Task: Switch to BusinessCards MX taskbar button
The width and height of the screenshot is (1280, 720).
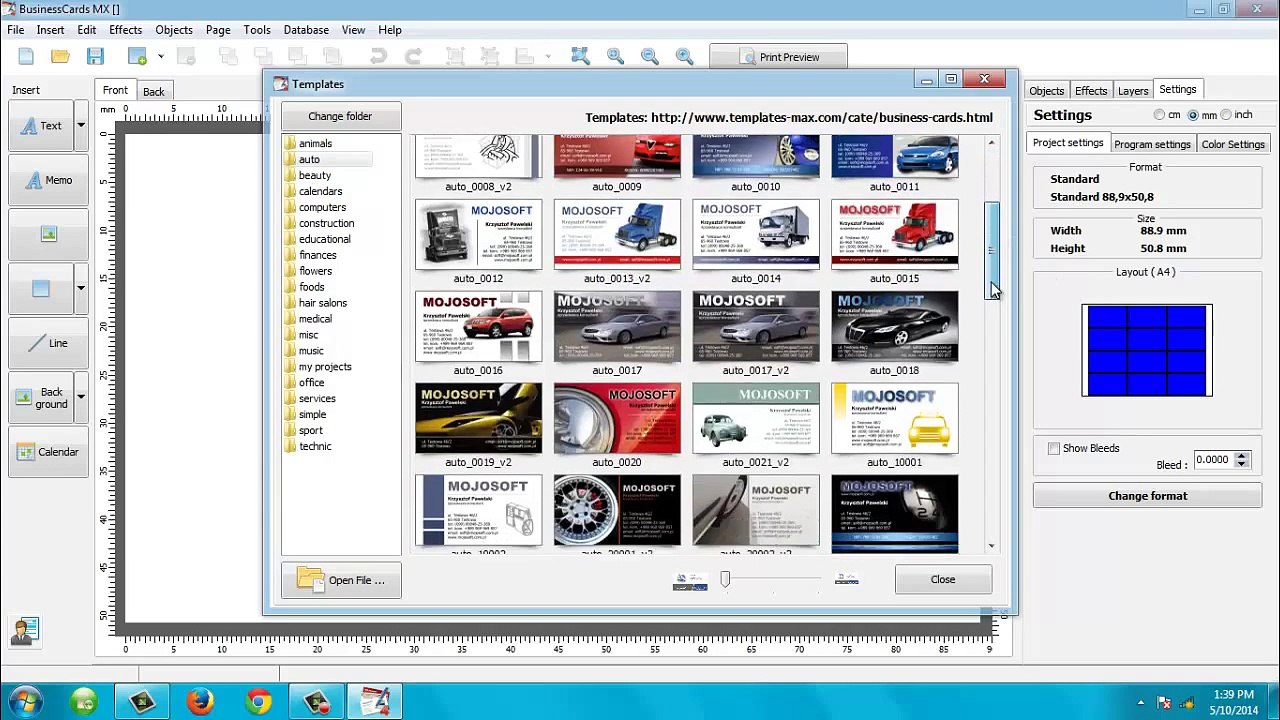Action: pyautogui.click(x=375, y=701)
